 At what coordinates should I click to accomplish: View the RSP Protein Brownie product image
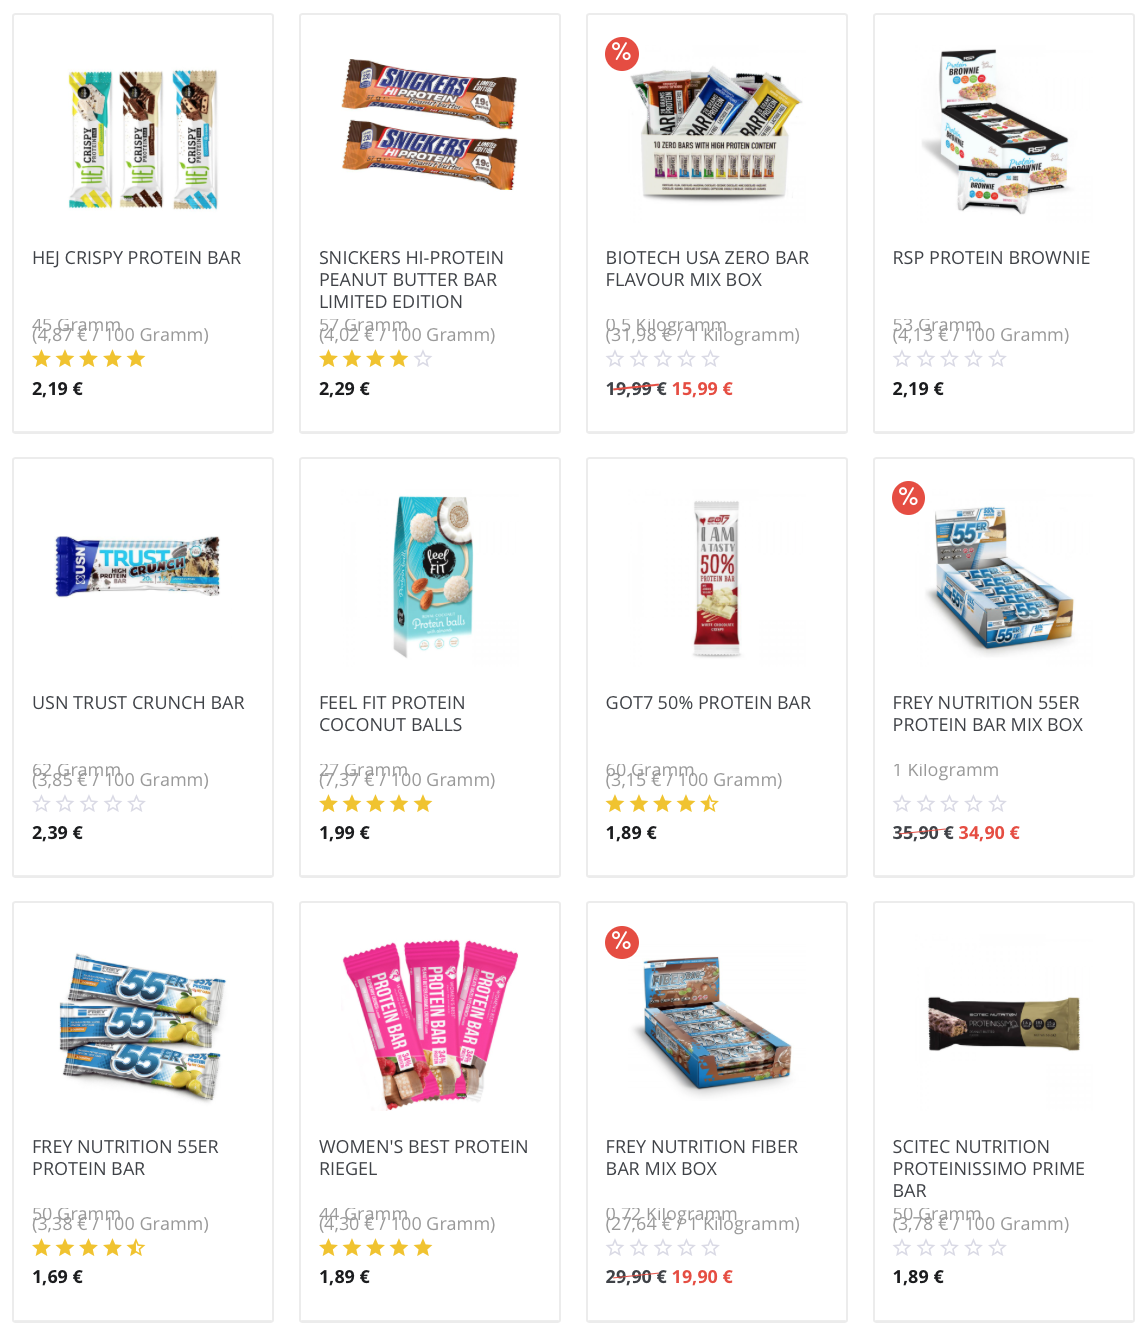(x=1004, y=133)
